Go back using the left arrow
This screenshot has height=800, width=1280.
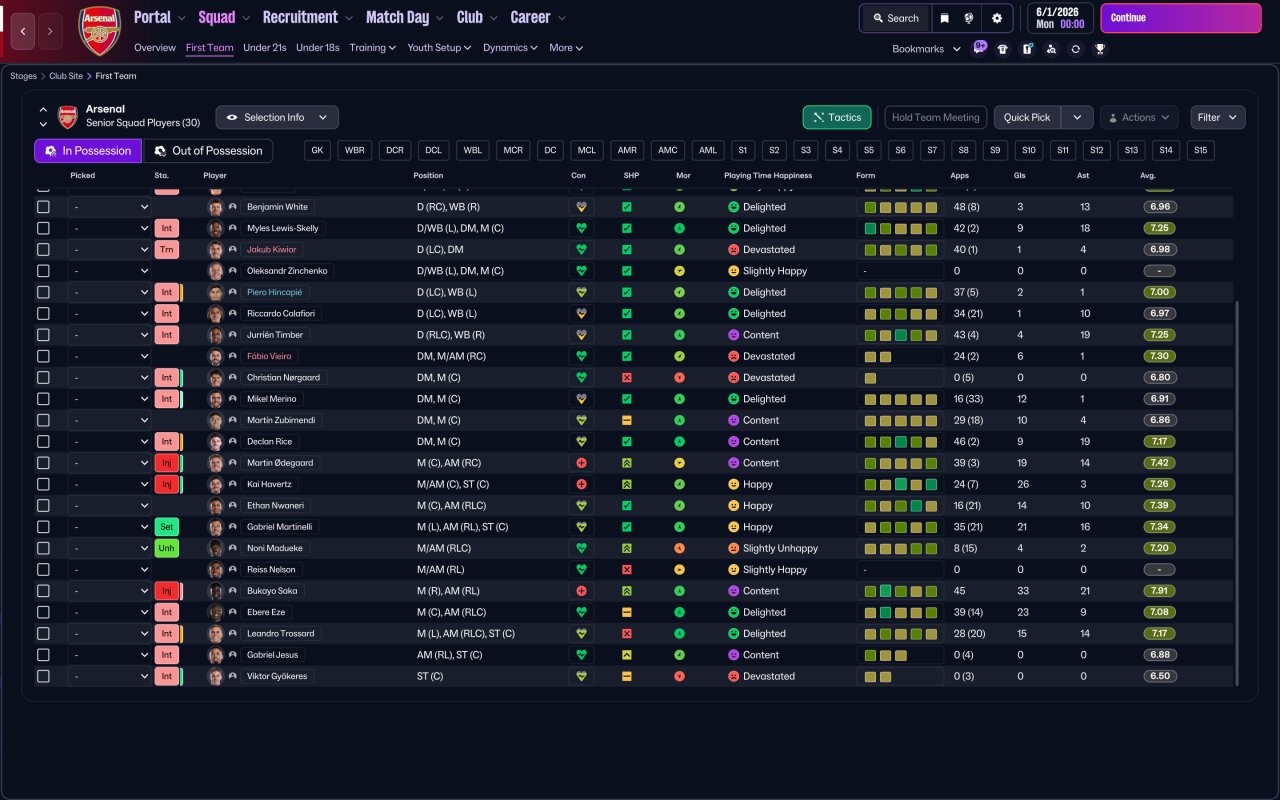[x=23, y=31]
